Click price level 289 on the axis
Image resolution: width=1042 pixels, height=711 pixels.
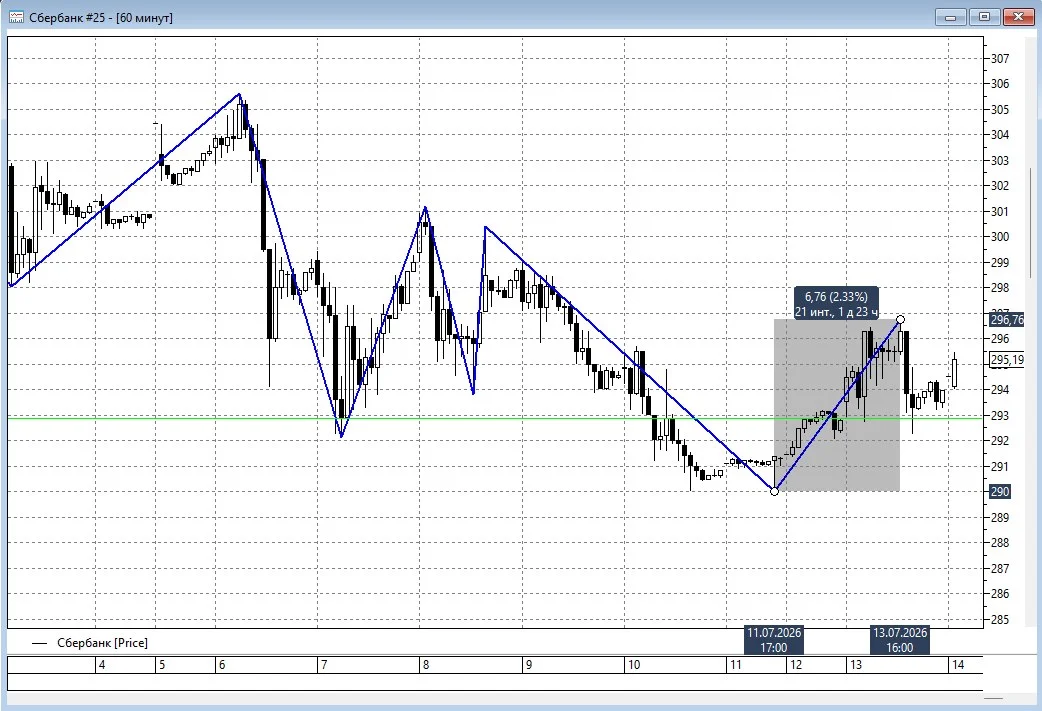(x=1000, y=518)
